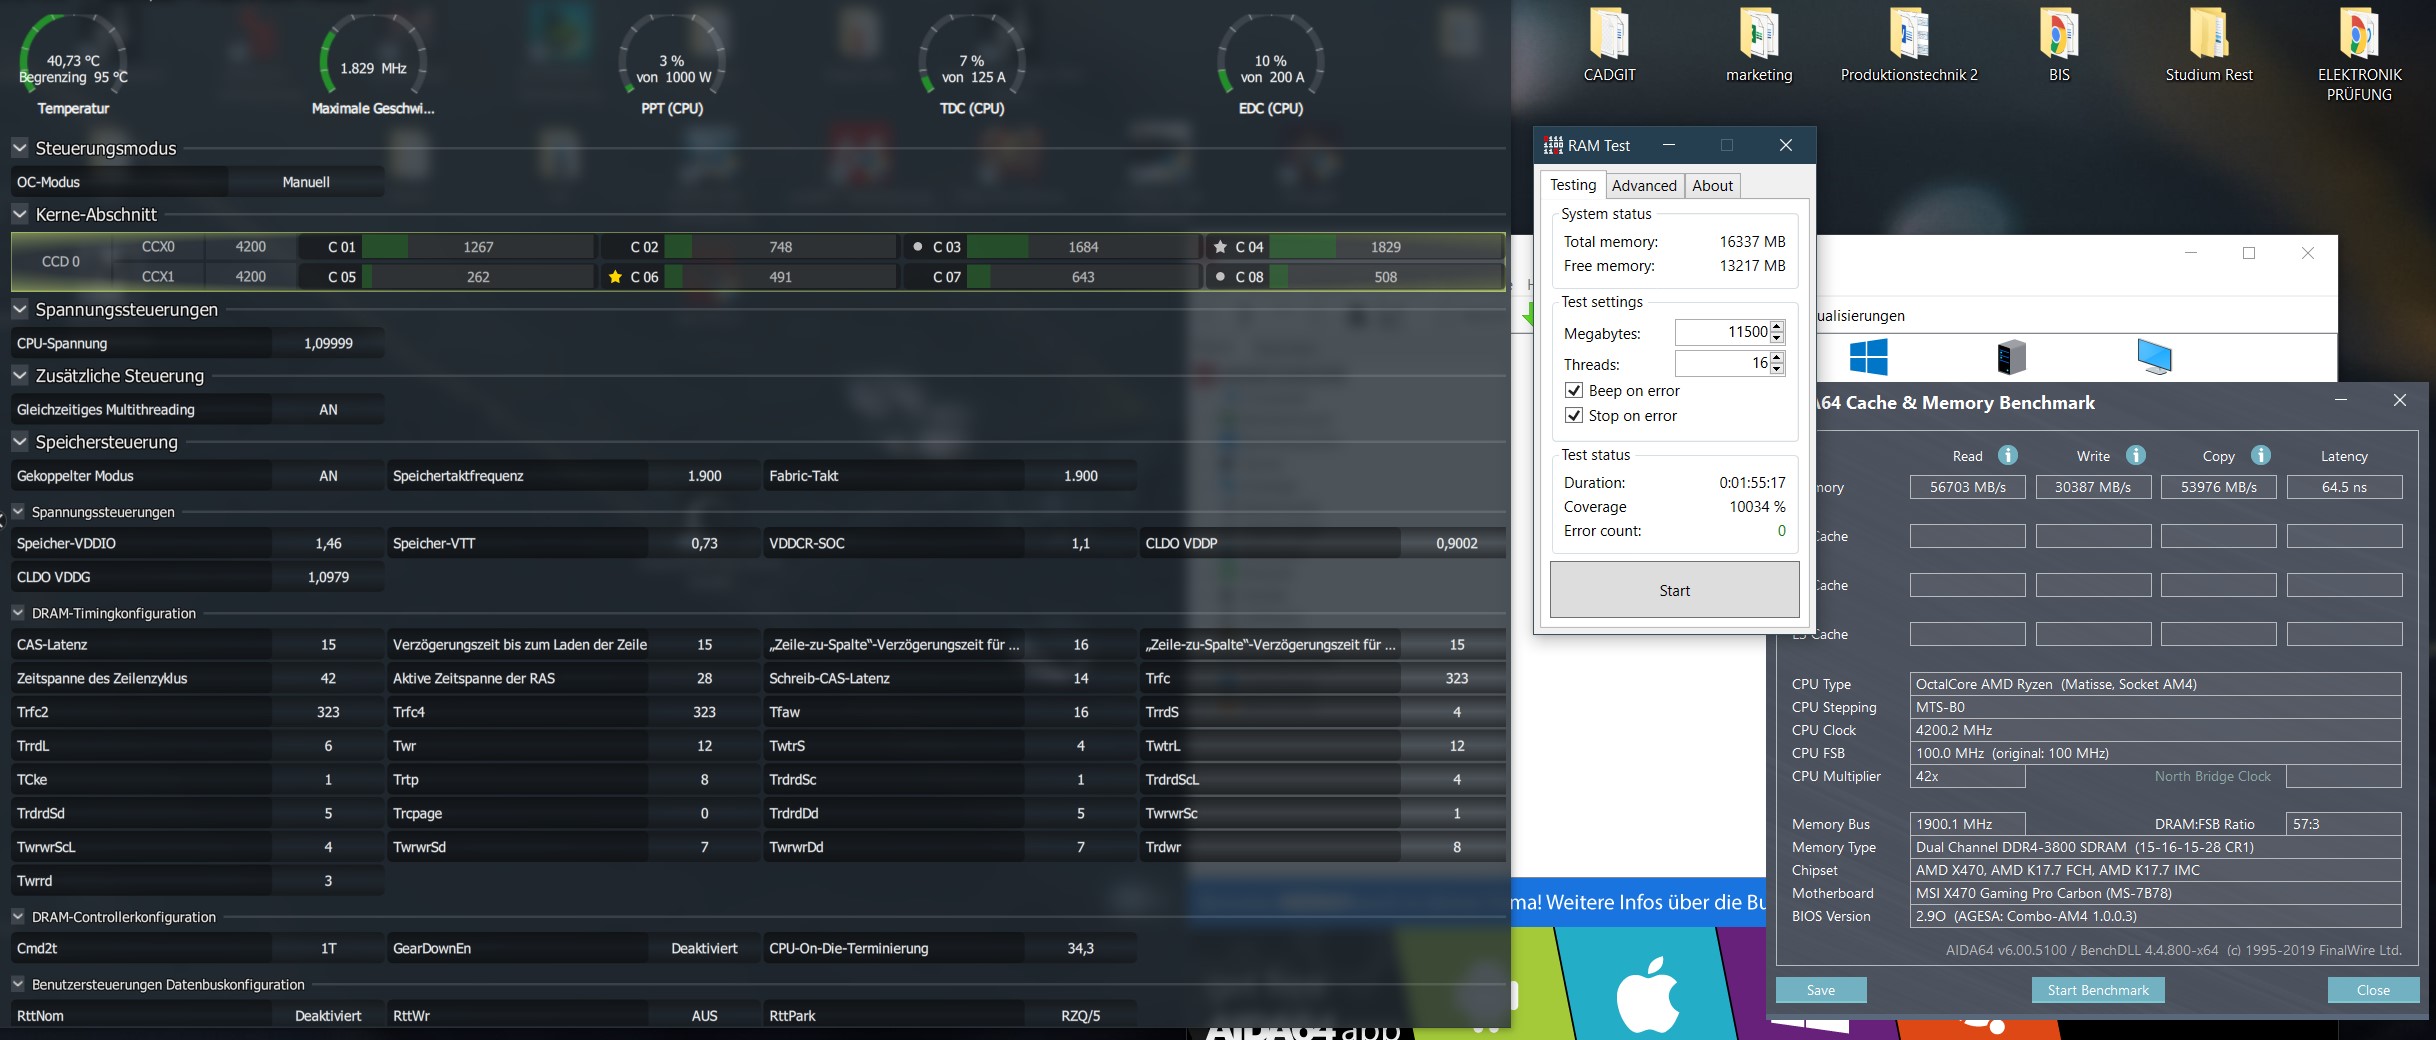Collapse the top Spannungssteuerungen section
Screen dimensions: 2436x1040
(19, 309)
